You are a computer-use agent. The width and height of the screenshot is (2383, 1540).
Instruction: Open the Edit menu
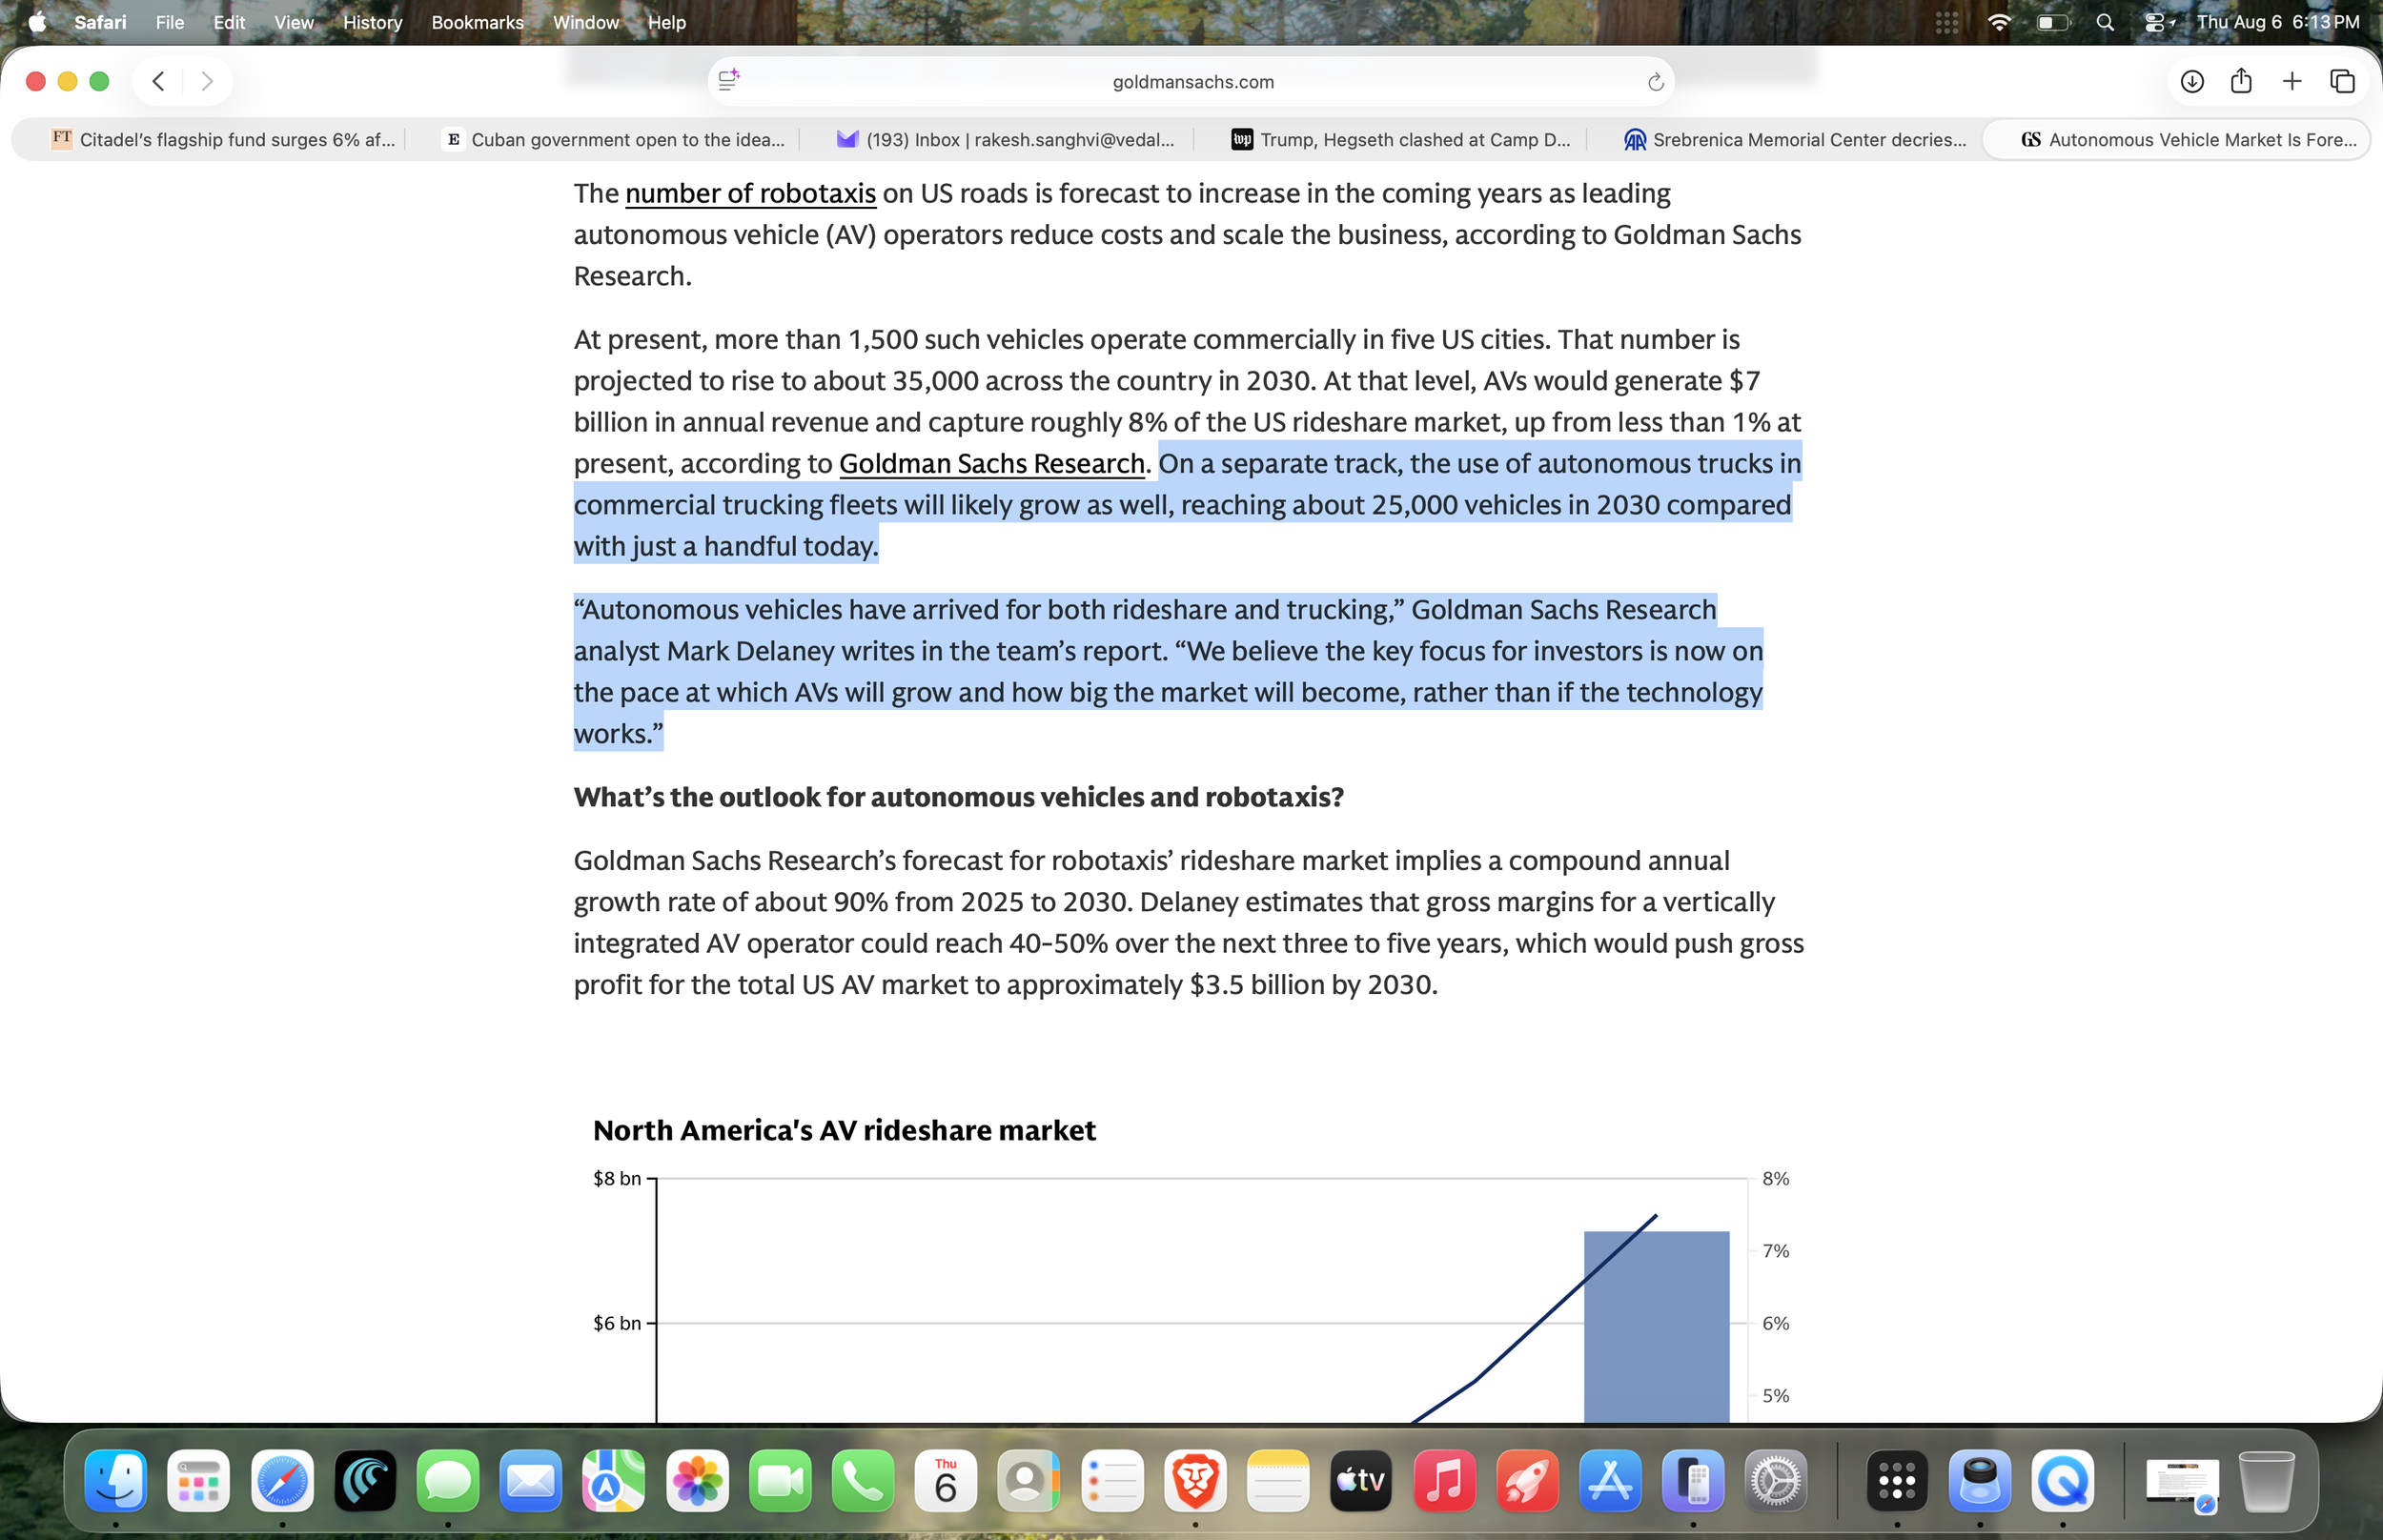click(x=229, y=22)
